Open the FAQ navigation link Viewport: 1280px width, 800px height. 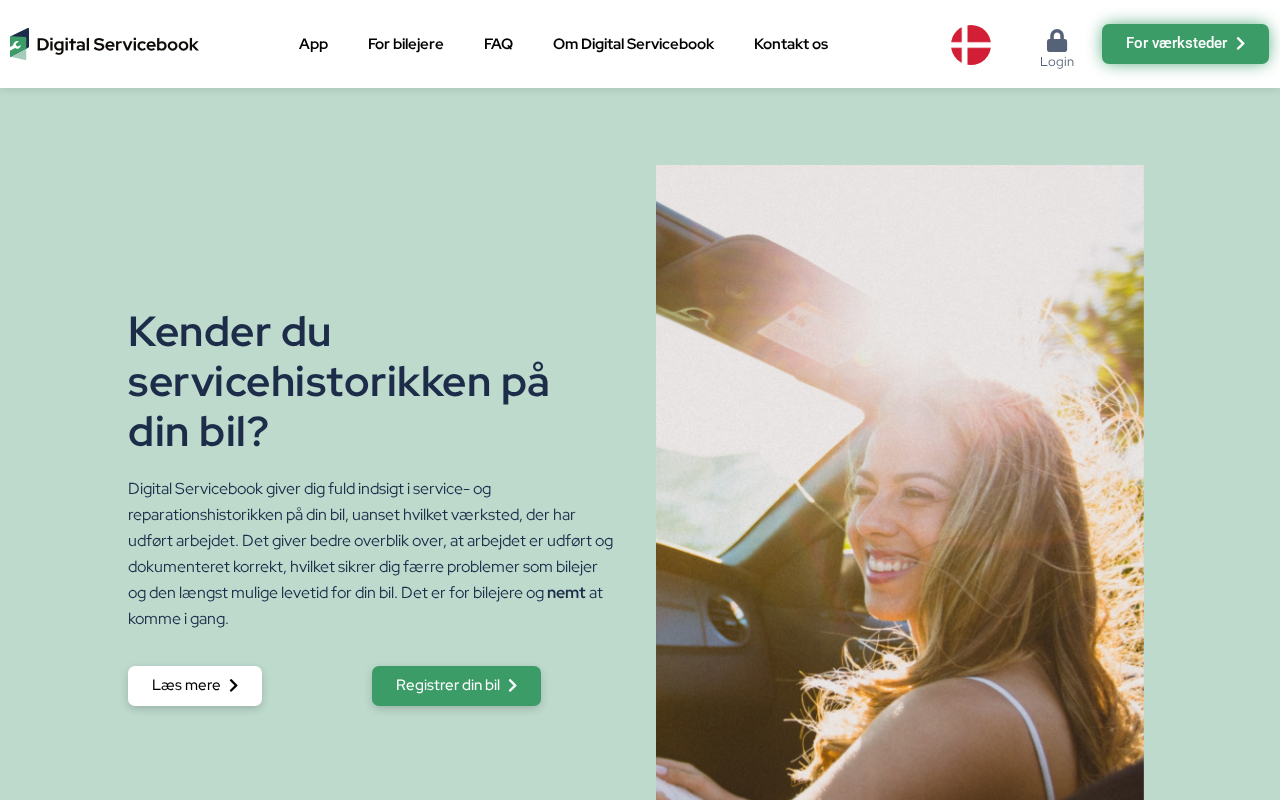498,44
